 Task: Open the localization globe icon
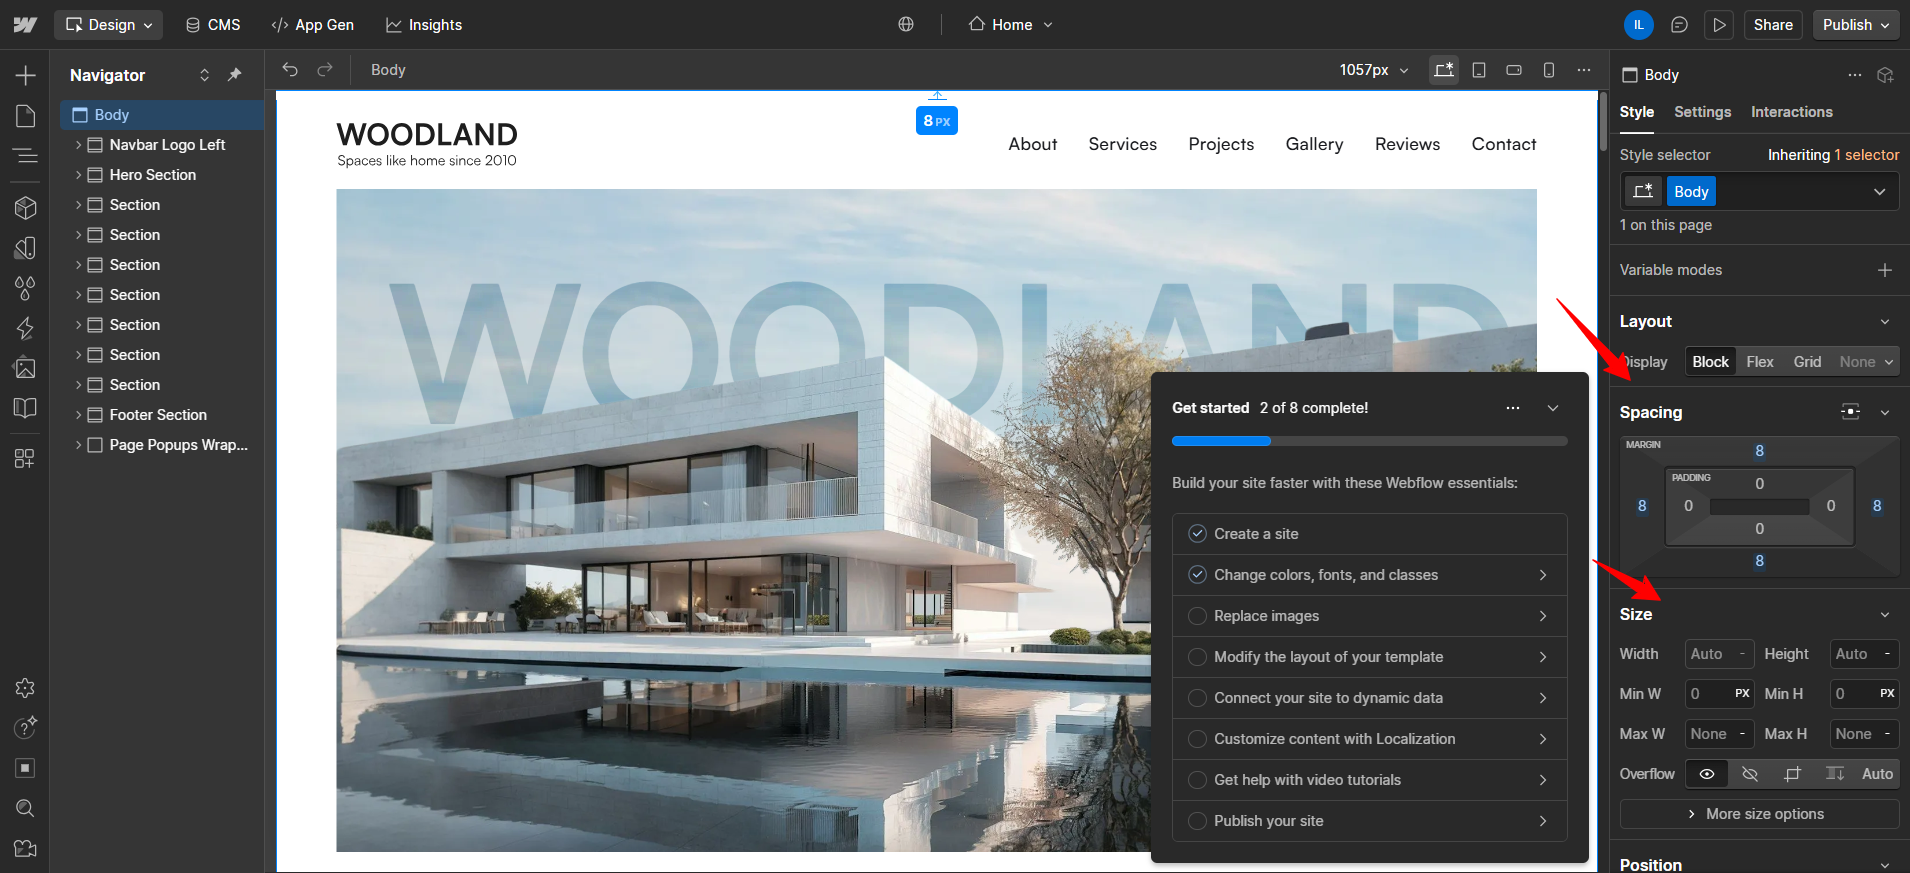click(x=906, y=25)
